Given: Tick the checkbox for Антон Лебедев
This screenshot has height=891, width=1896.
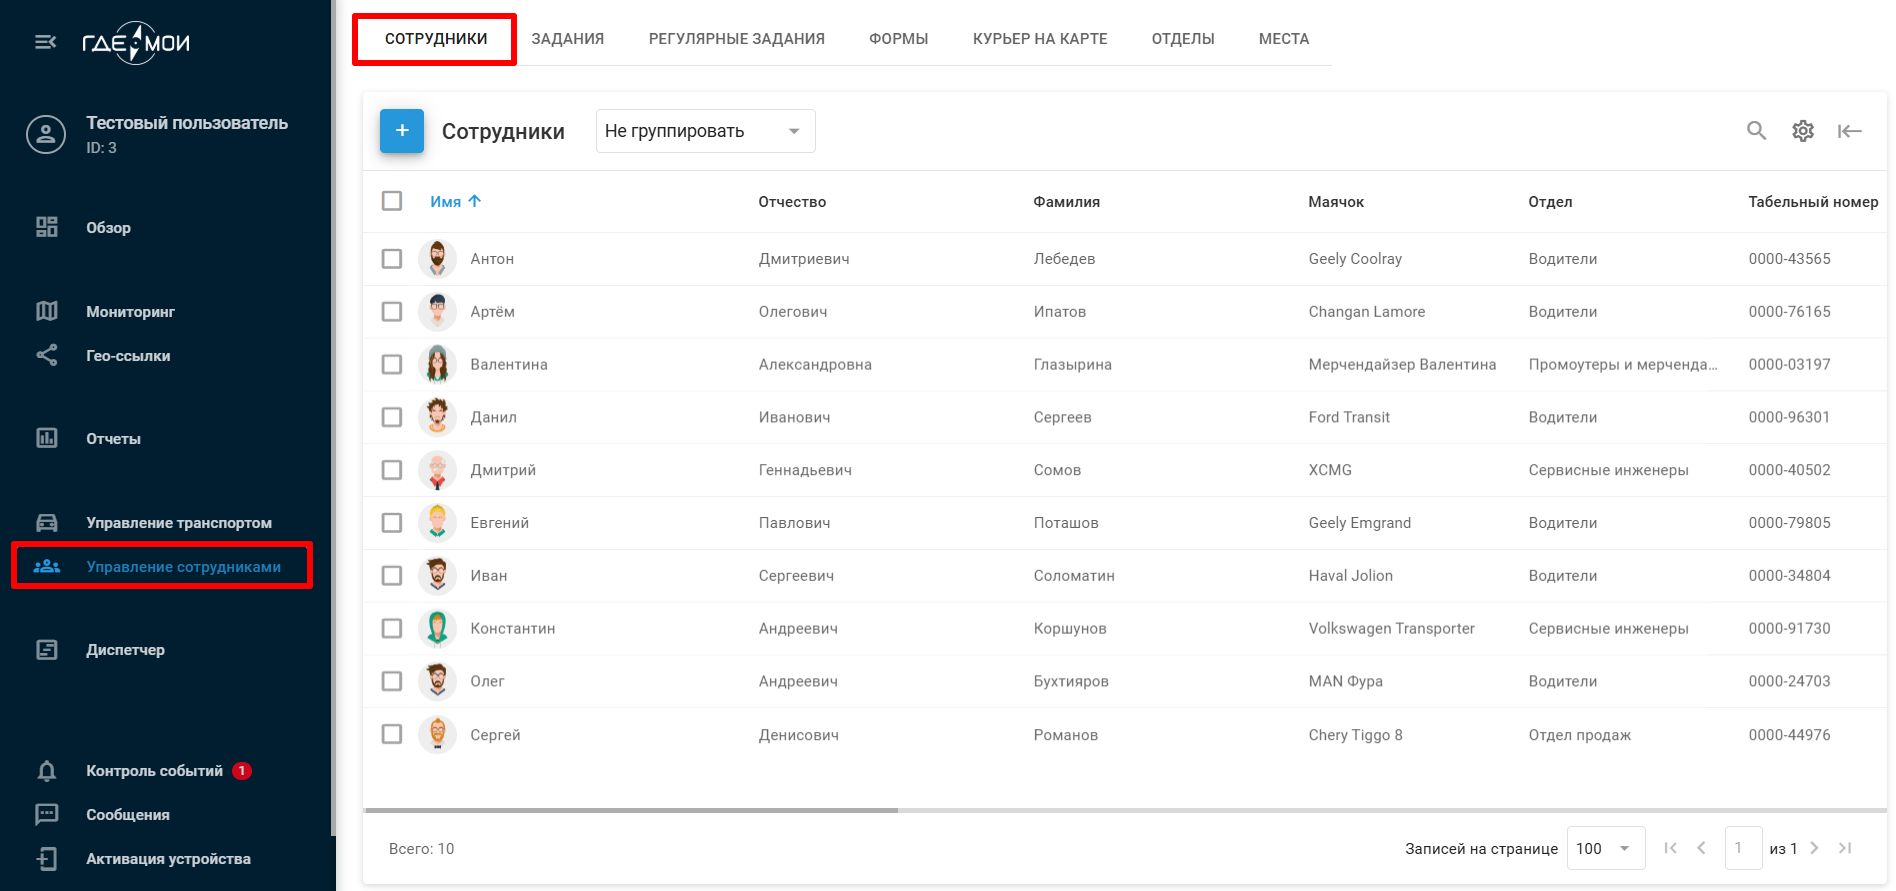Looking at the screenshot, I should pyautogui.click(x=392, y=259).
